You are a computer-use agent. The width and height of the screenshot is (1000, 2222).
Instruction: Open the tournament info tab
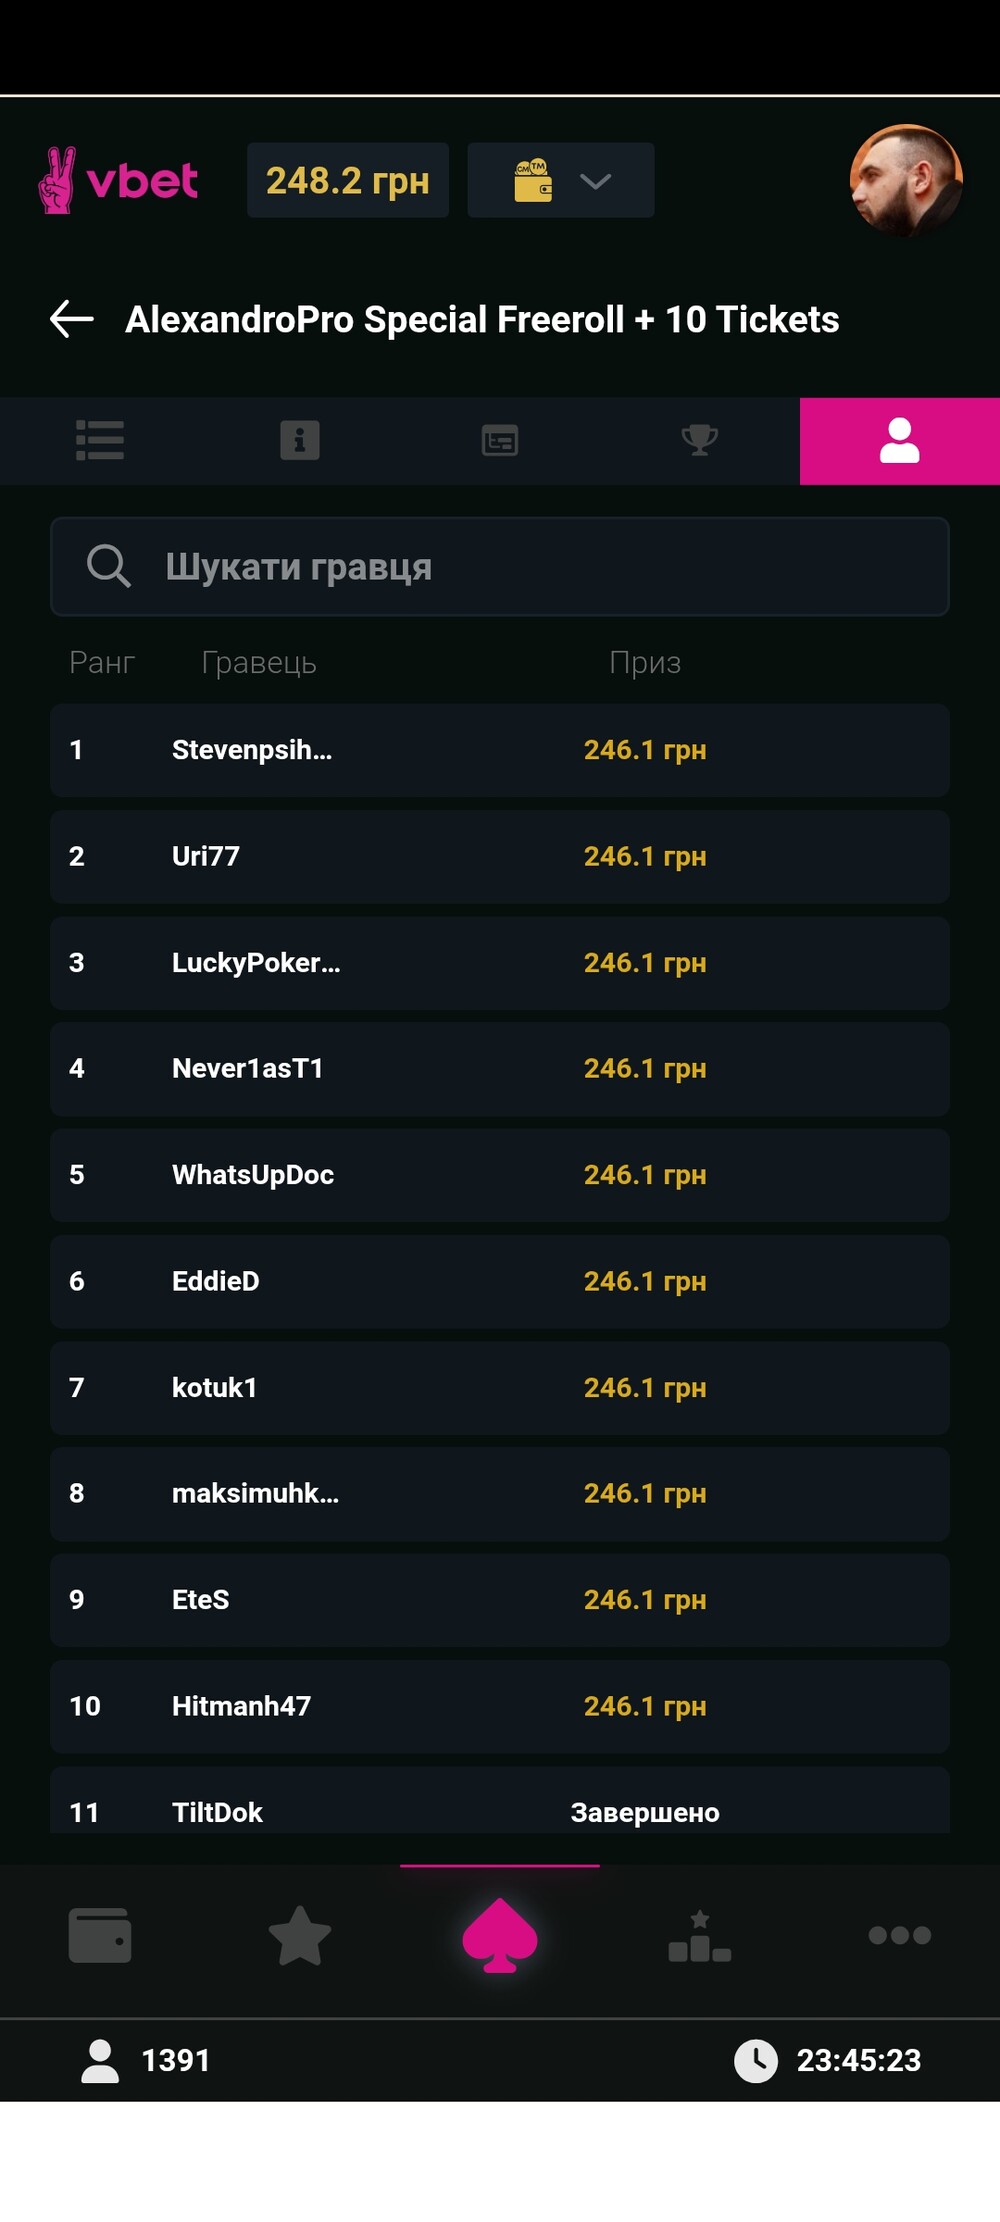point(300,441)
